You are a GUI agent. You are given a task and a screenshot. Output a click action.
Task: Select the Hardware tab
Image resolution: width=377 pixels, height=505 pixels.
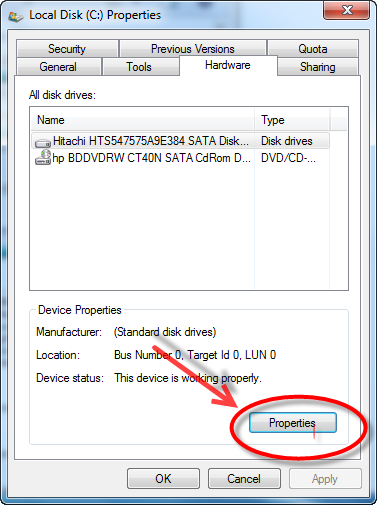(228, 65)
